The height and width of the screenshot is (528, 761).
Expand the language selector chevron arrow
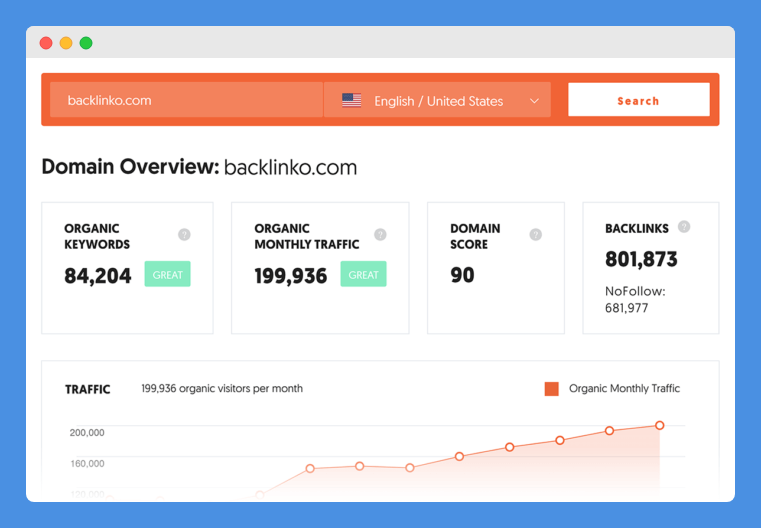coord(534,101)
